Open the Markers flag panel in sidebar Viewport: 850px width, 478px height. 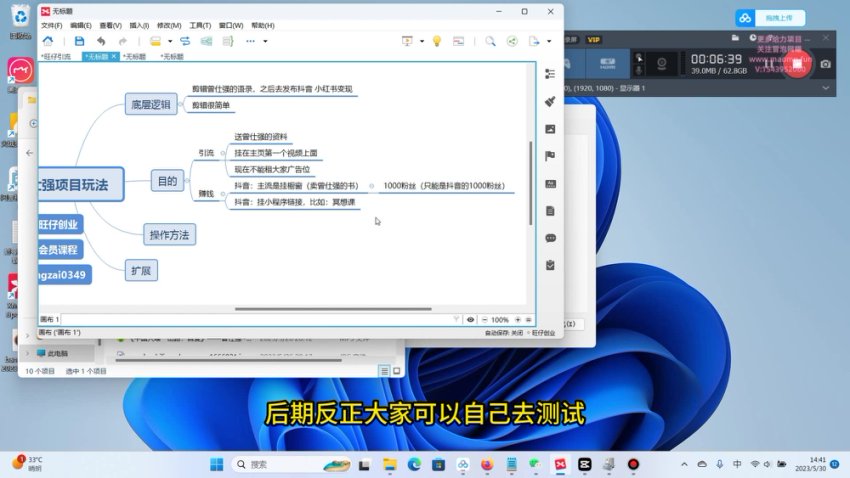pyautogui.click(x=550, y=156)
